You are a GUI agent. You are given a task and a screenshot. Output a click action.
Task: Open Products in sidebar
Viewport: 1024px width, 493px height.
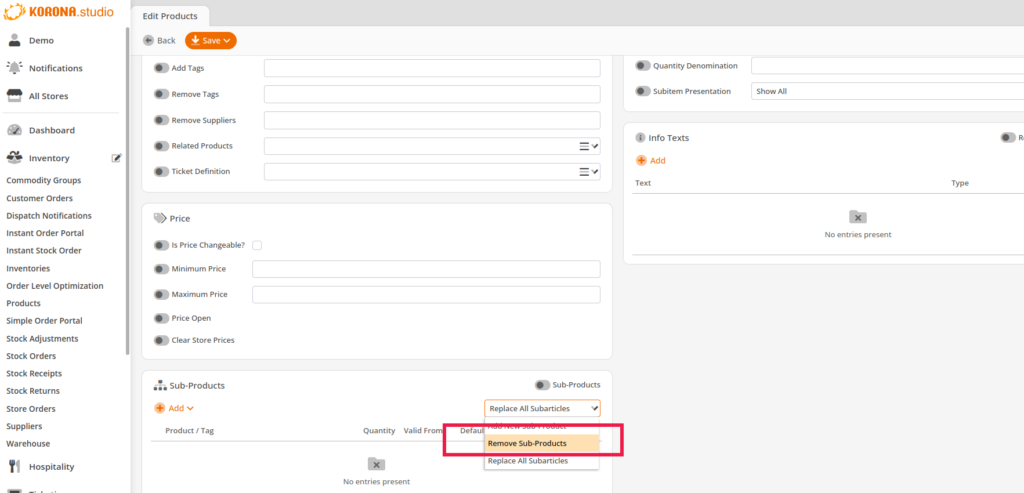point(24,304)
